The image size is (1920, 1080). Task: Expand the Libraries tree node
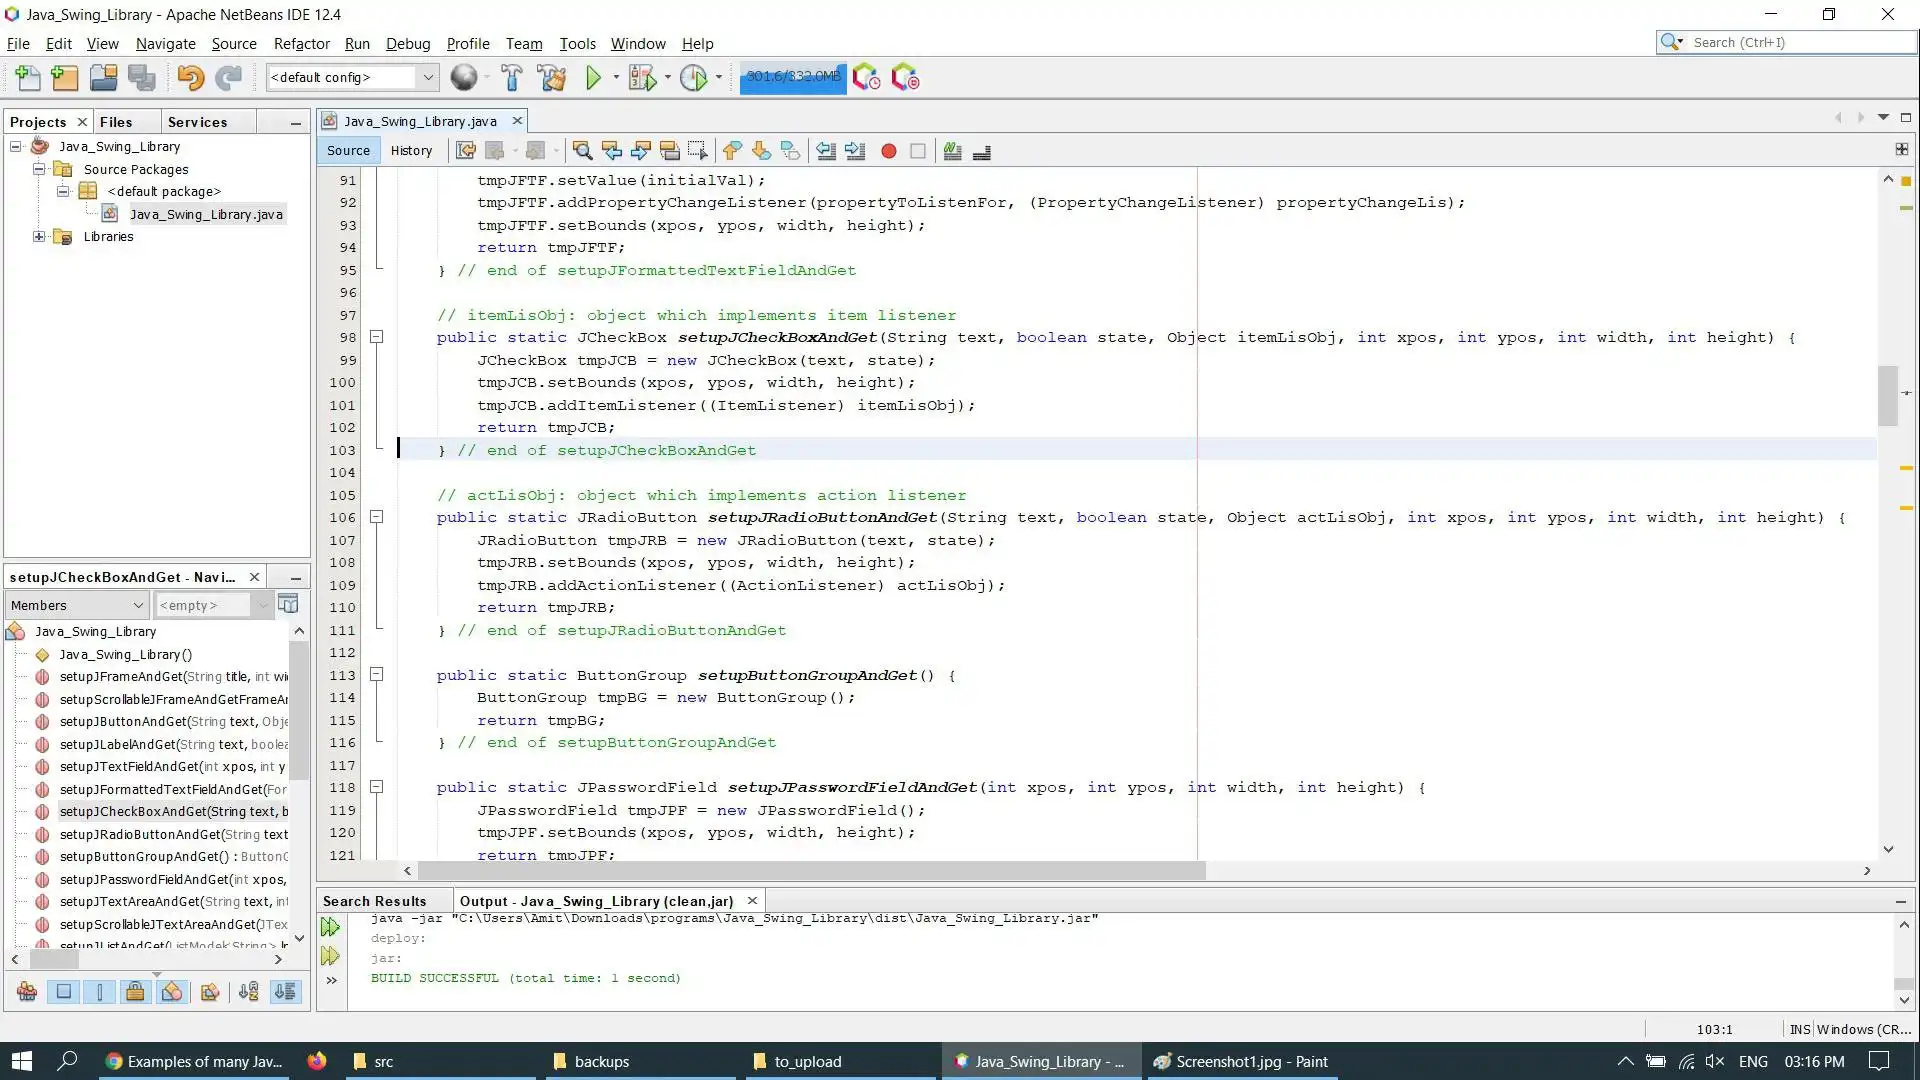[39, 237]
